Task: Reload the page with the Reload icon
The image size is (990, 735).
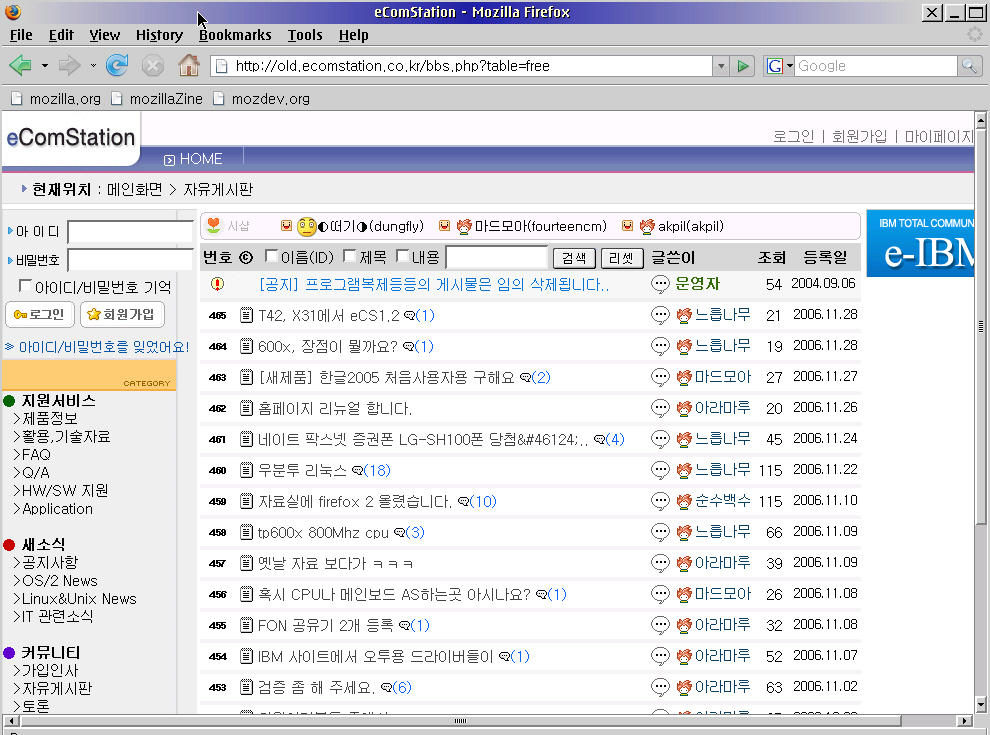Action: 117,65
